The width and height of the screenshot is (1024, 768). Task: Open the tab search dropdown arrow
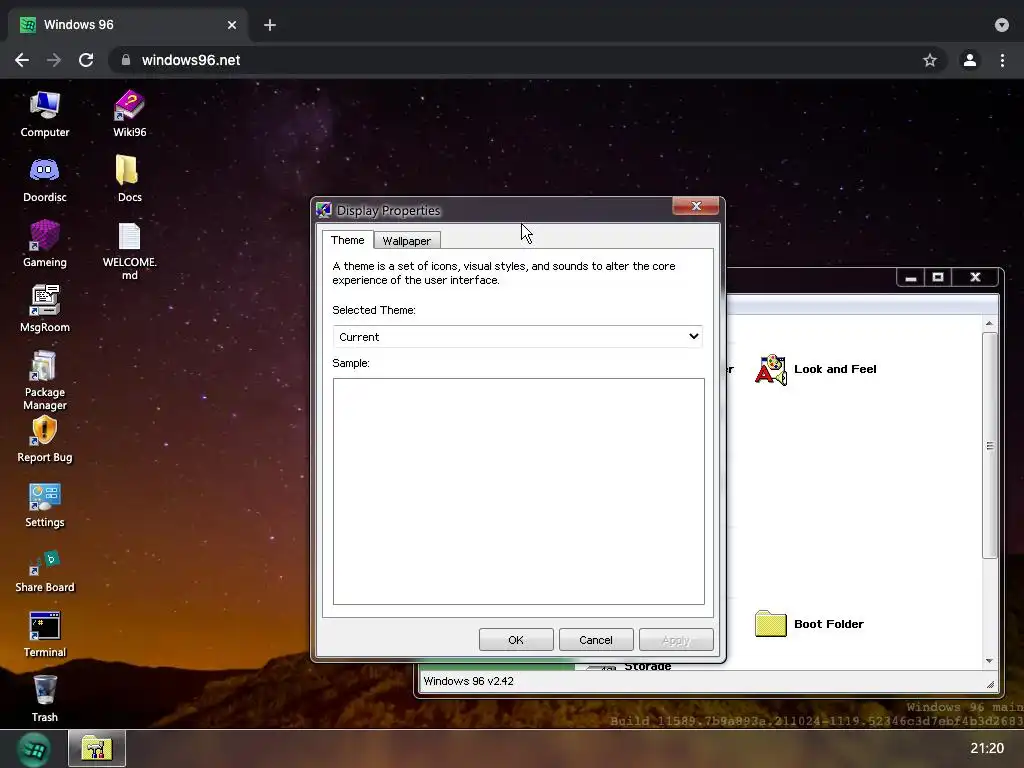click(1002, 25)
